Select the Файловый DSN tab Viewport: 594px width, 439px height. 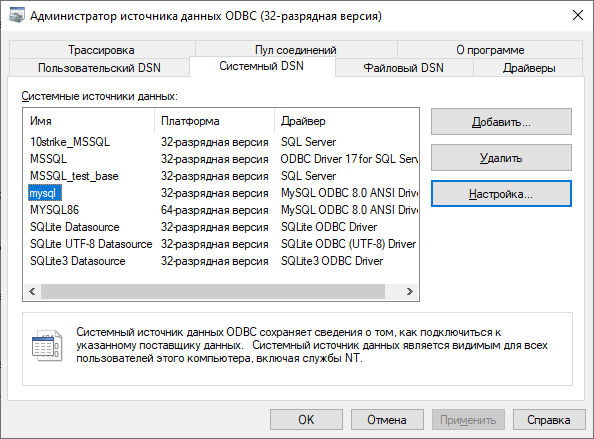click(403, 68)
